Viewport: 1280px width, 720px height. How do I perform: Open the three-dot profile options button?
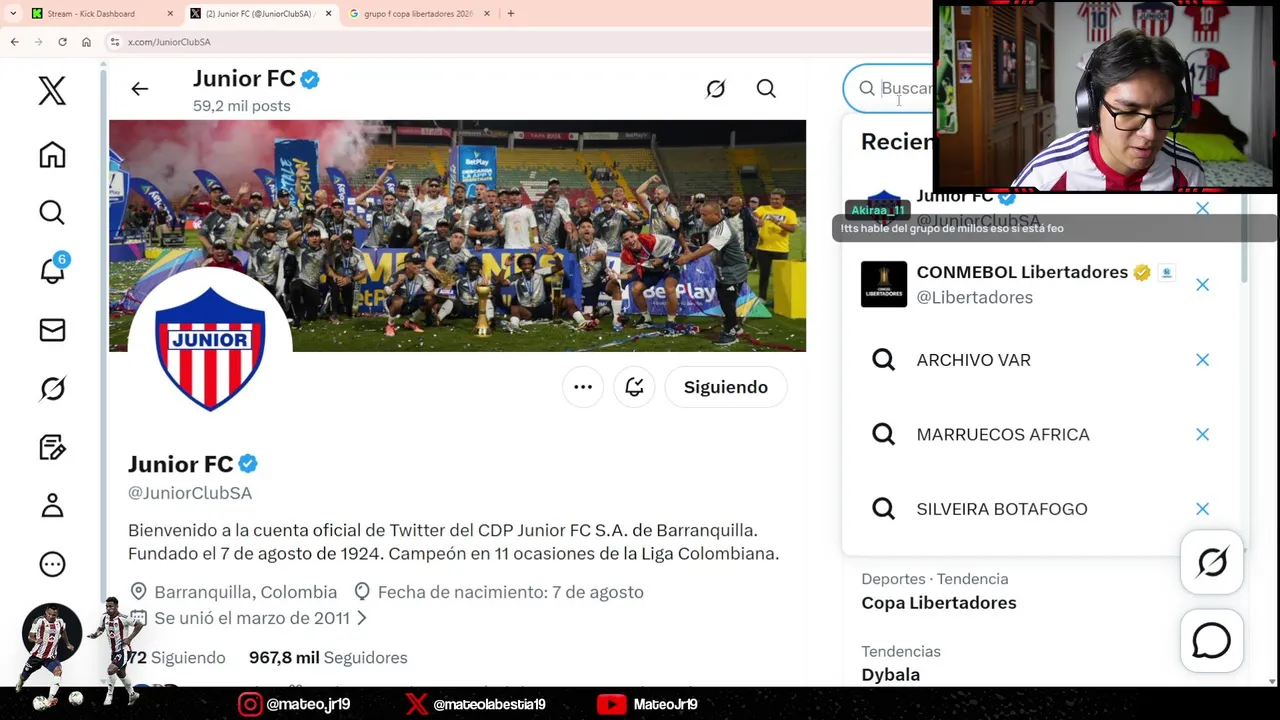tap(583, 387)
